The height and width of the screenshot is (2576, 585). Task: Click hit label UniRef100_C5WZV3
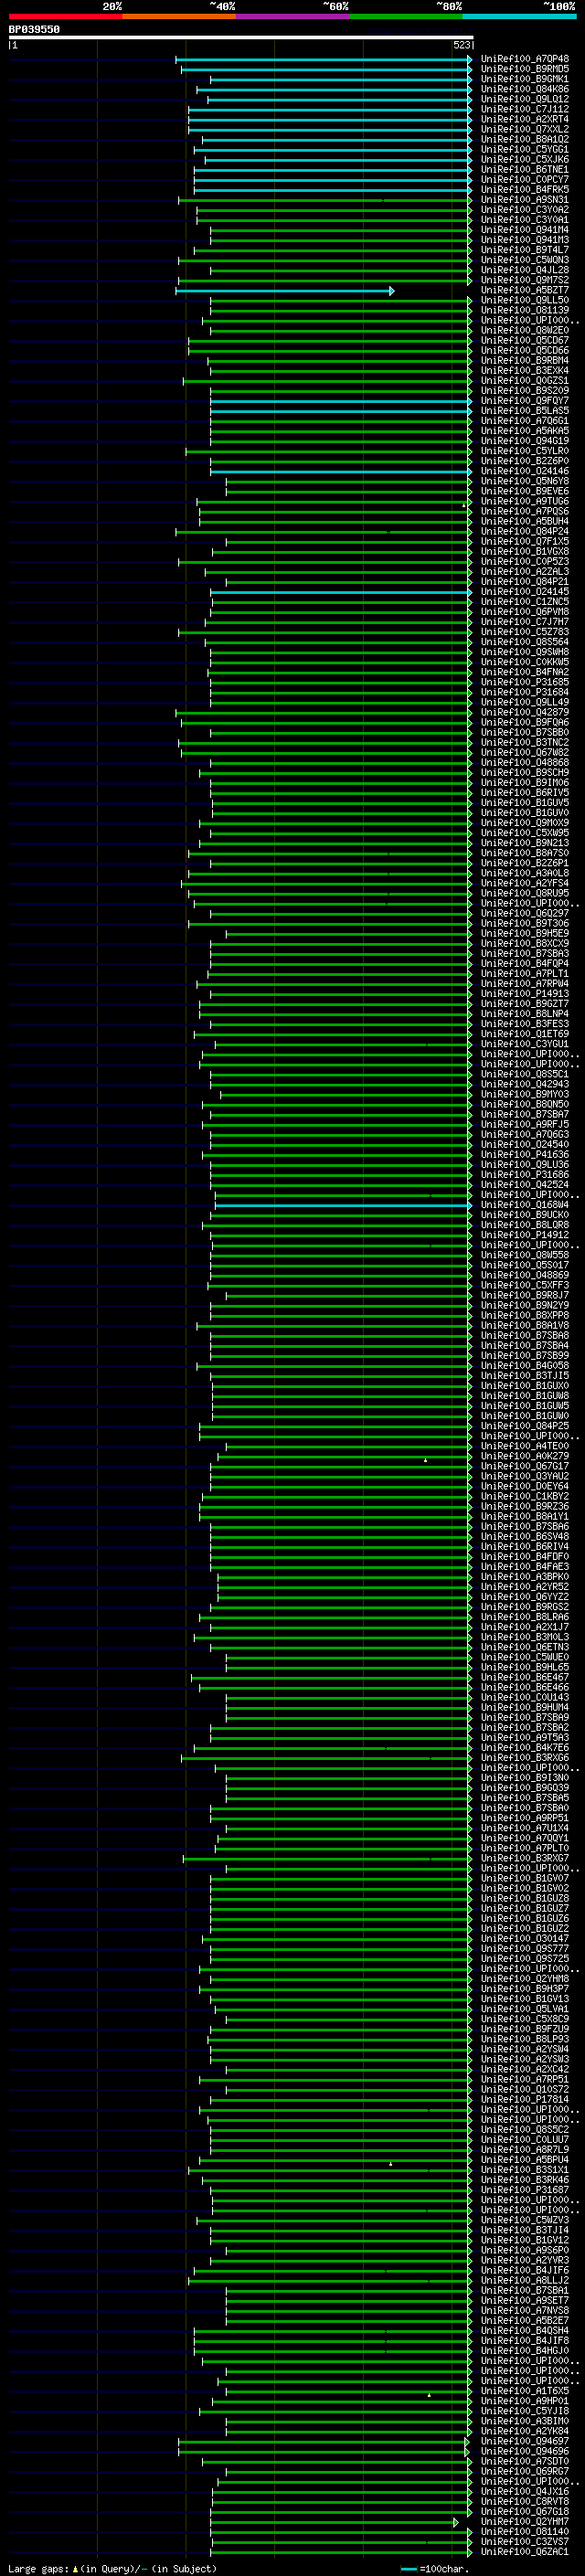[525, 2220]
